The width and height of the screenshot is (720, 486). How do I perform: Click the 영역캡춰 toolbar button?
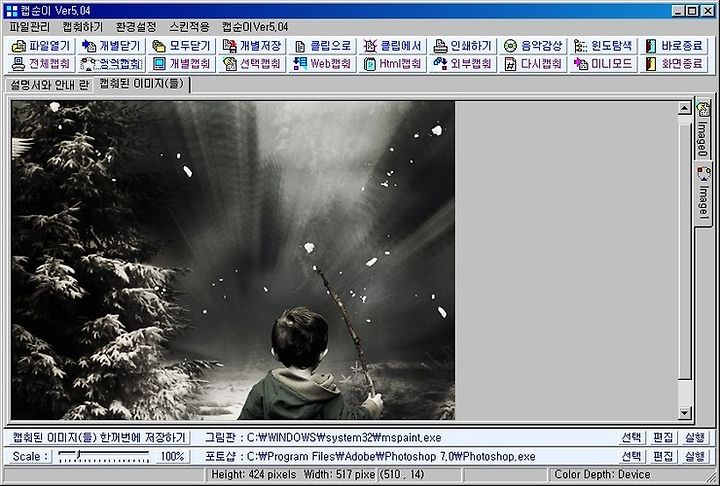click(111, 64)
